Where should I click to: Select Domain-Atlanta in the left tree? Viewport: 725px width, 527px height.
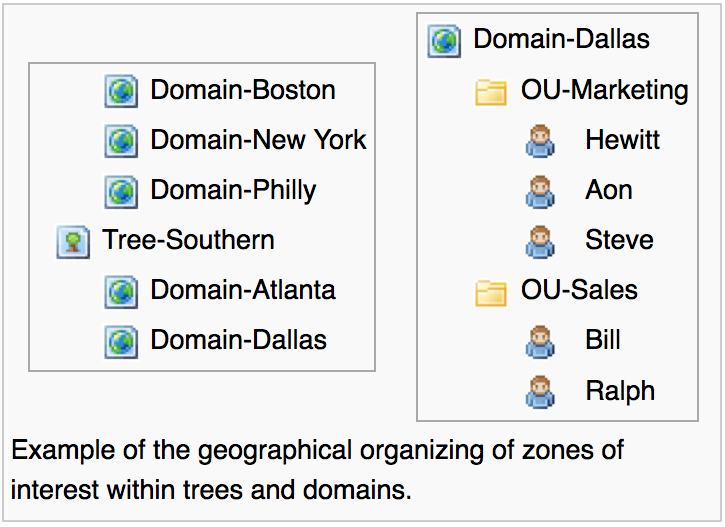(243, 290)
